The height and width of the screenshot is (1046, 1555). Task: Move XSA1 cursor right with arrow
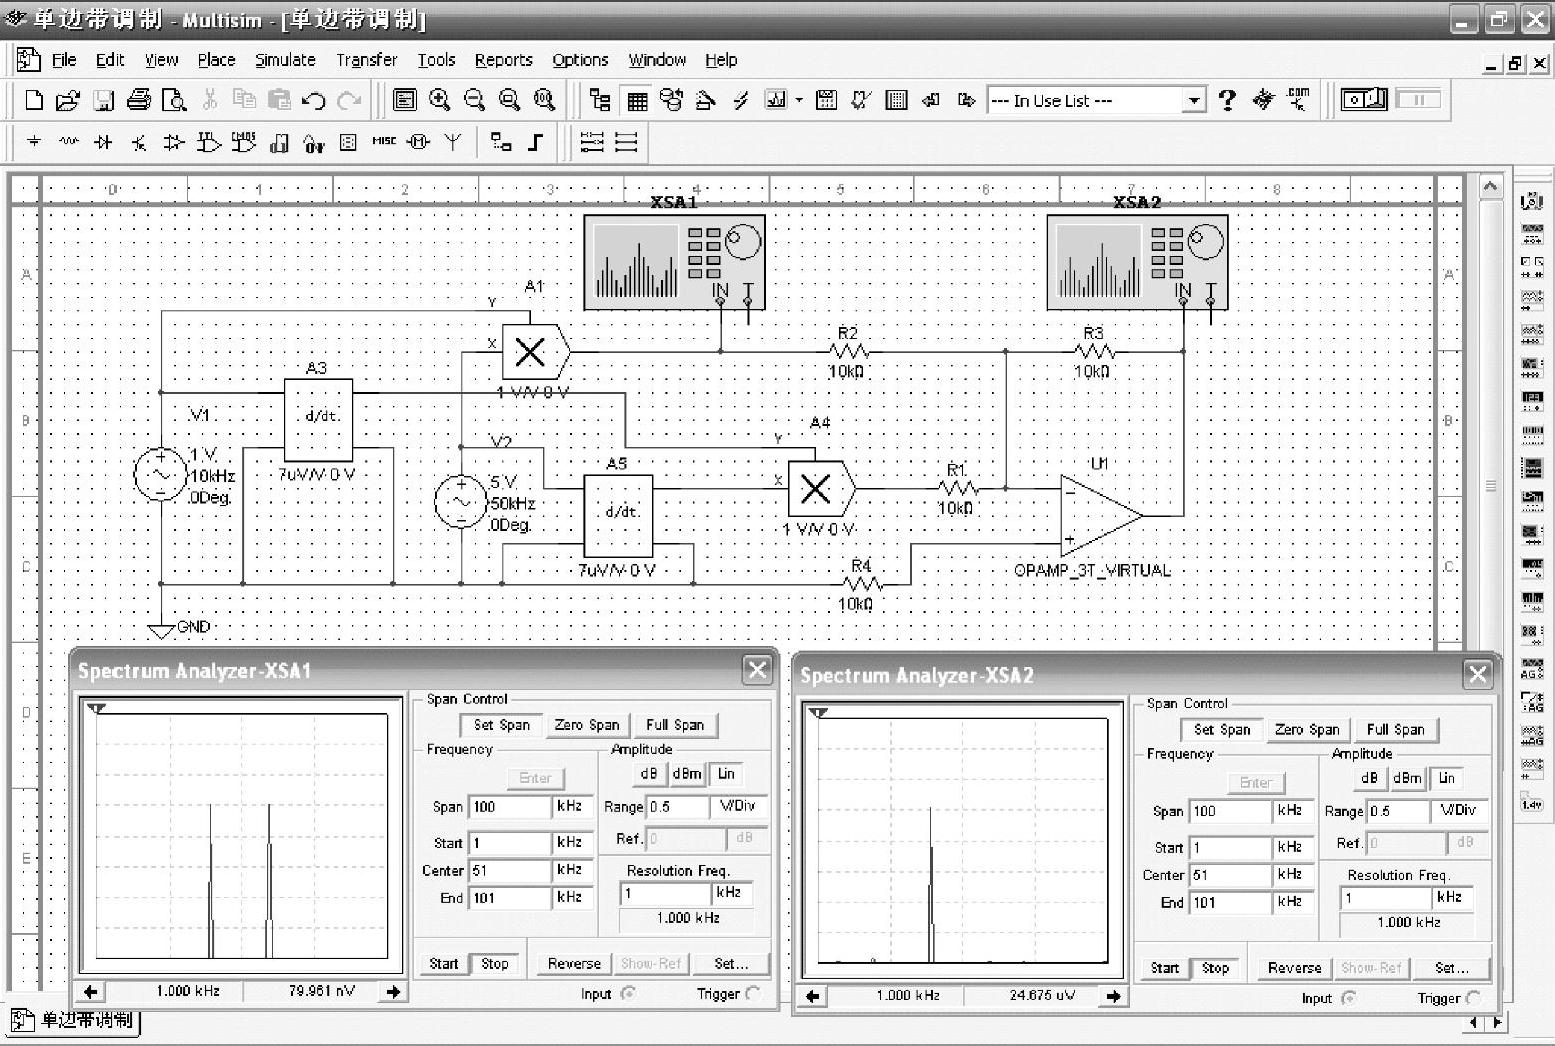tap(393, 991)
